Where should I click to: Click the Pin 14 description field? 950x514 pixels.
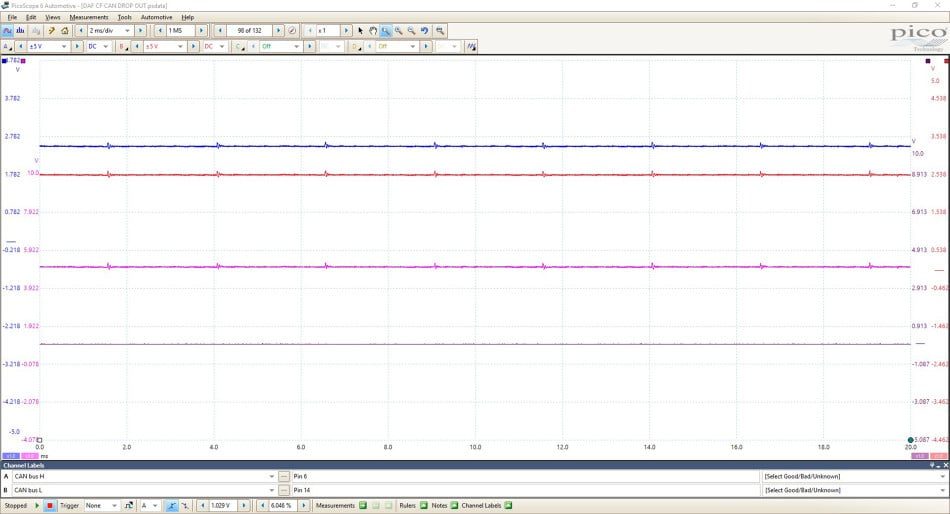click(x=525, y=490)
